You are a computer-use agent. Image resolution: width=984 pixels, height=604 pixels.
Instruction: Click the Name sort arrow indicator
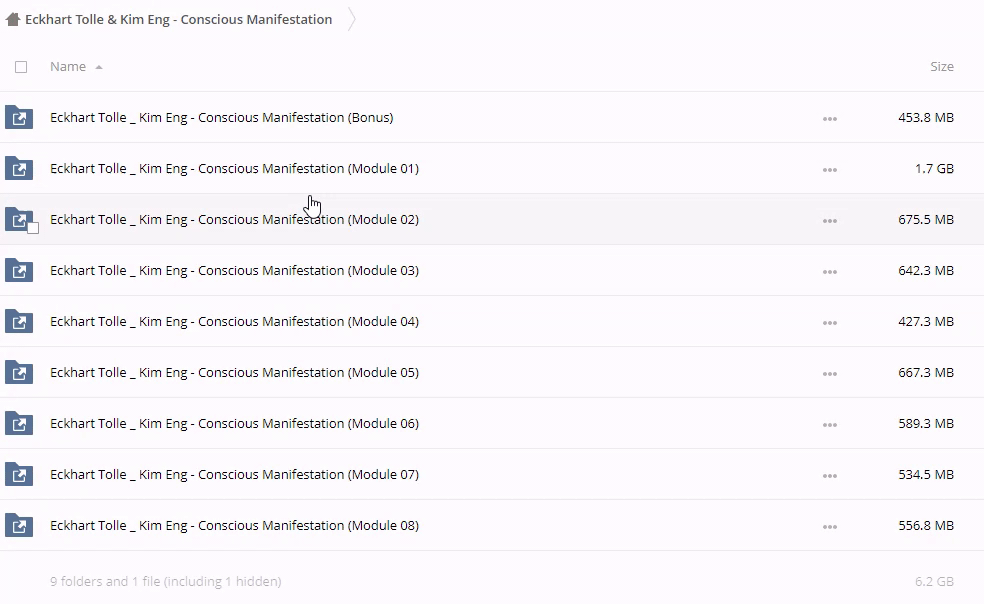pyautogui.click(x=99, y=67)
